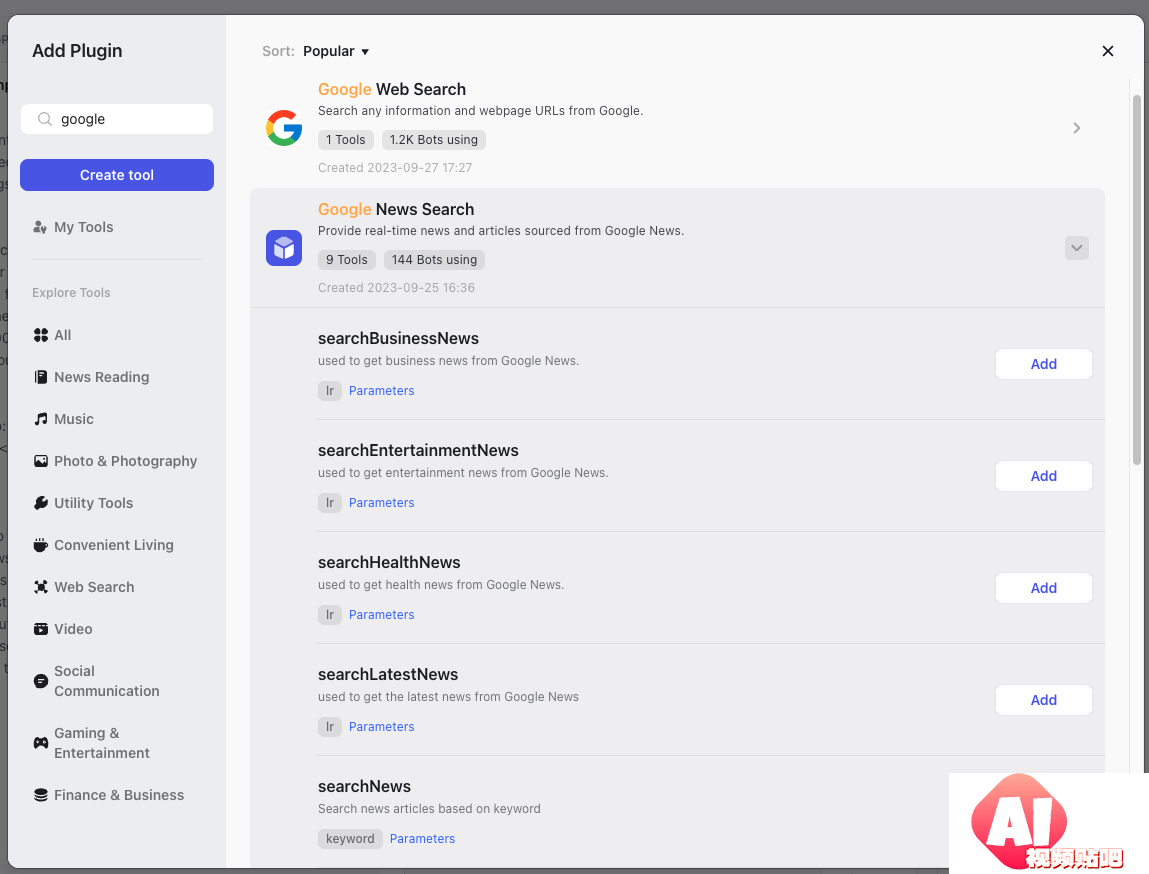Screen dimensions: 1149x874
Task: Add the searchBusinessNews tool
Action: (x=1043, y=364)
